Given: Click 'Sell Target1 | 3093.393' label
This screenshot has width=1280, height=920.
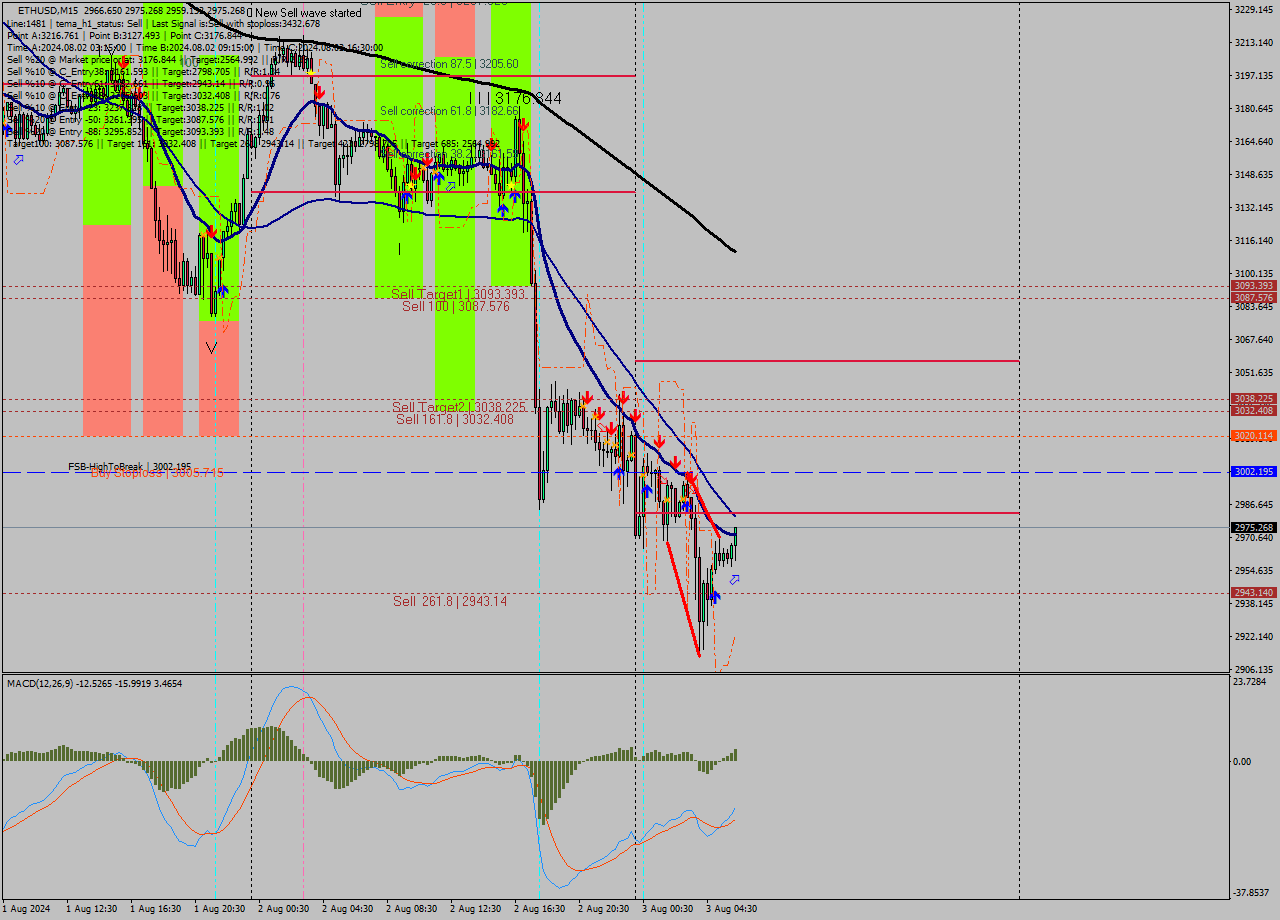Looking at the screenshot, I should click(458, 294).
